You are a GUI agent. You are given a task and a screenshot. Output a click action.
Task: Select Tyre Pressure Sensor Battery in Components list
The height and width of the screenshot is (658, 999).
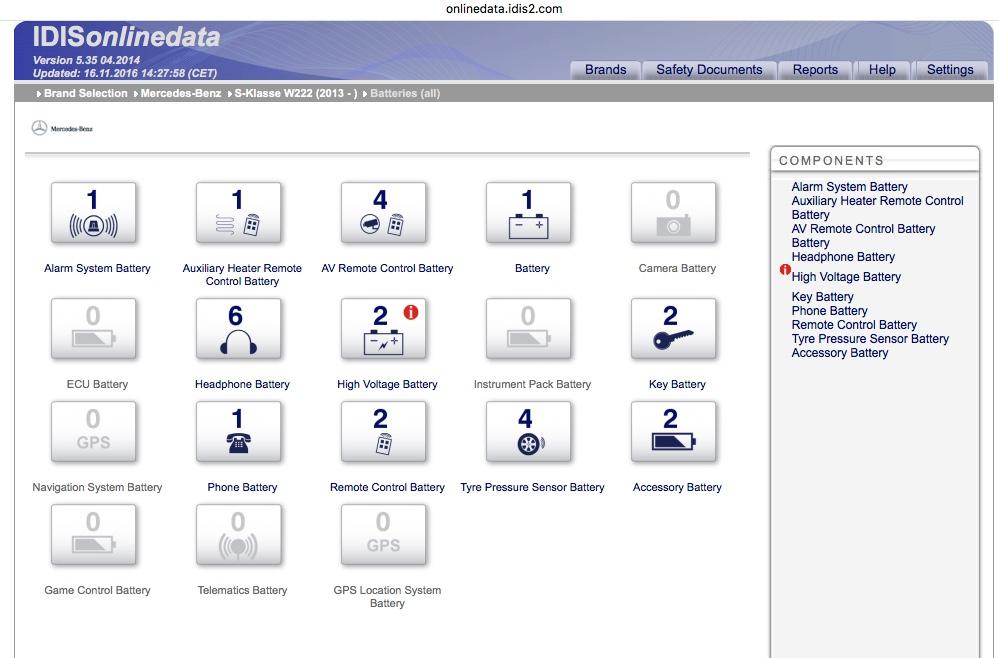click(x=870, y=339)
